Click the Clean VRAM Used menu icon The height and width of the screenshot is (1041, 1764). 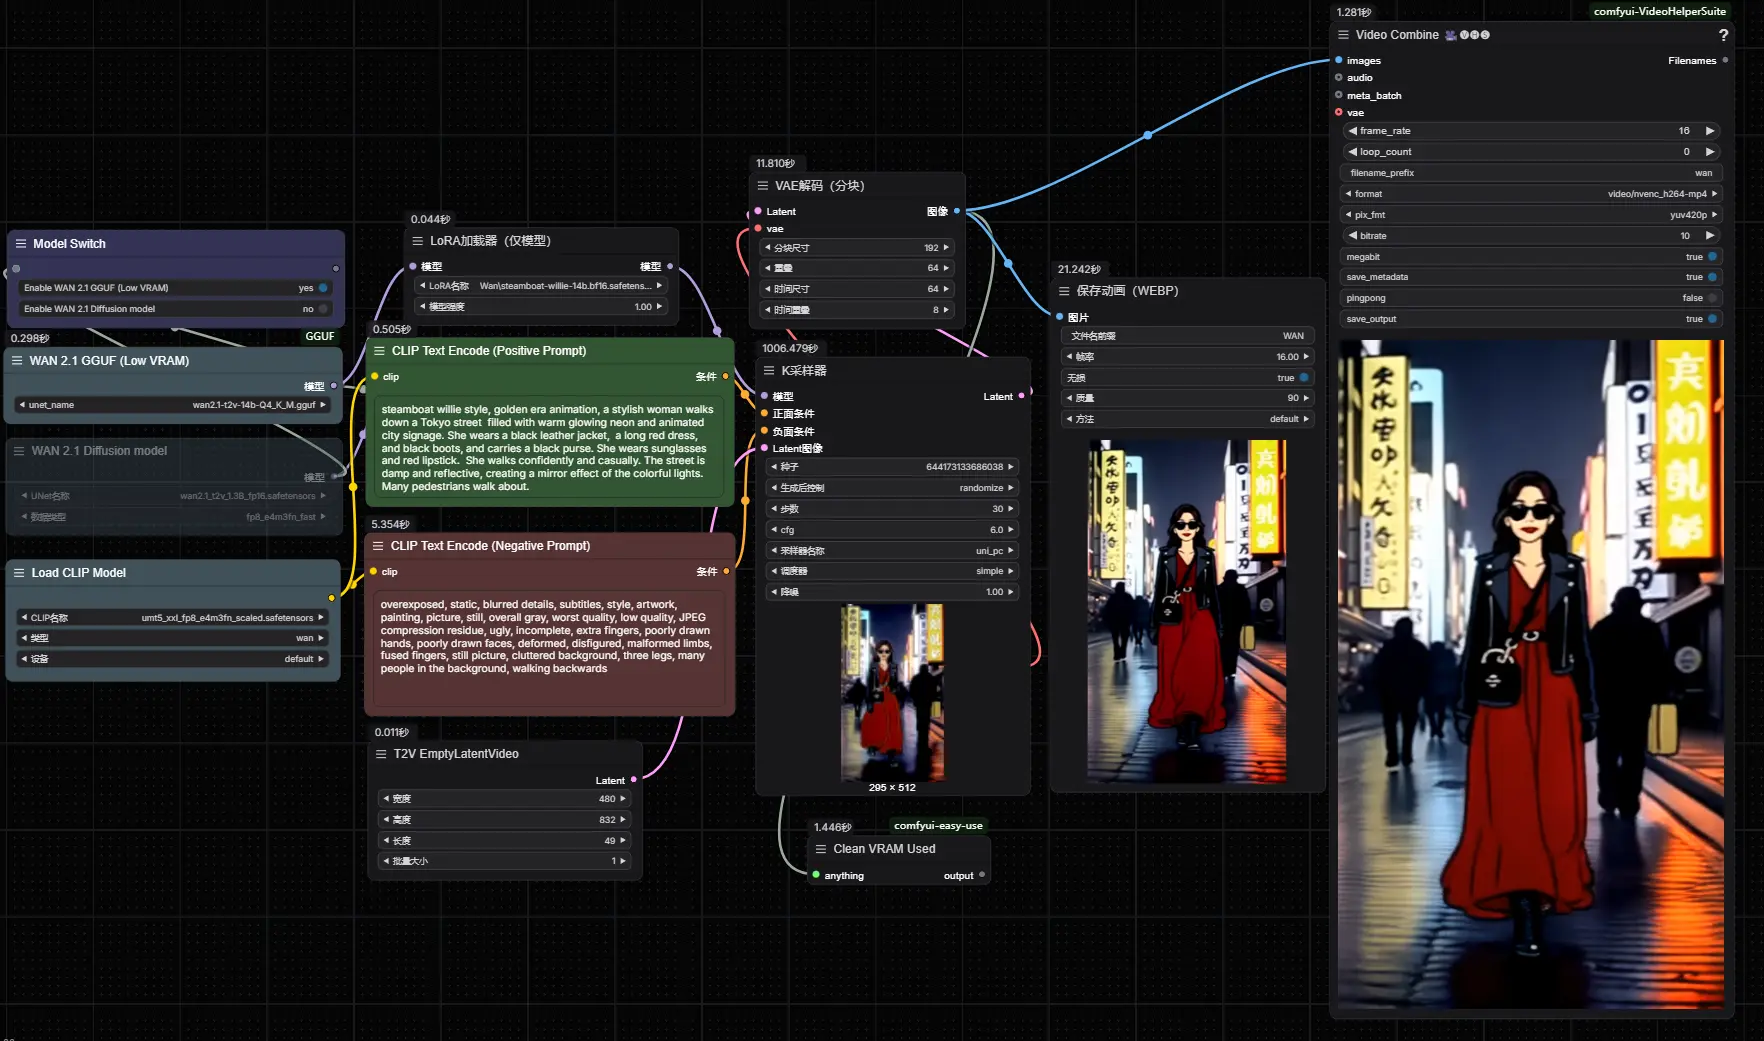coord(821,849)
